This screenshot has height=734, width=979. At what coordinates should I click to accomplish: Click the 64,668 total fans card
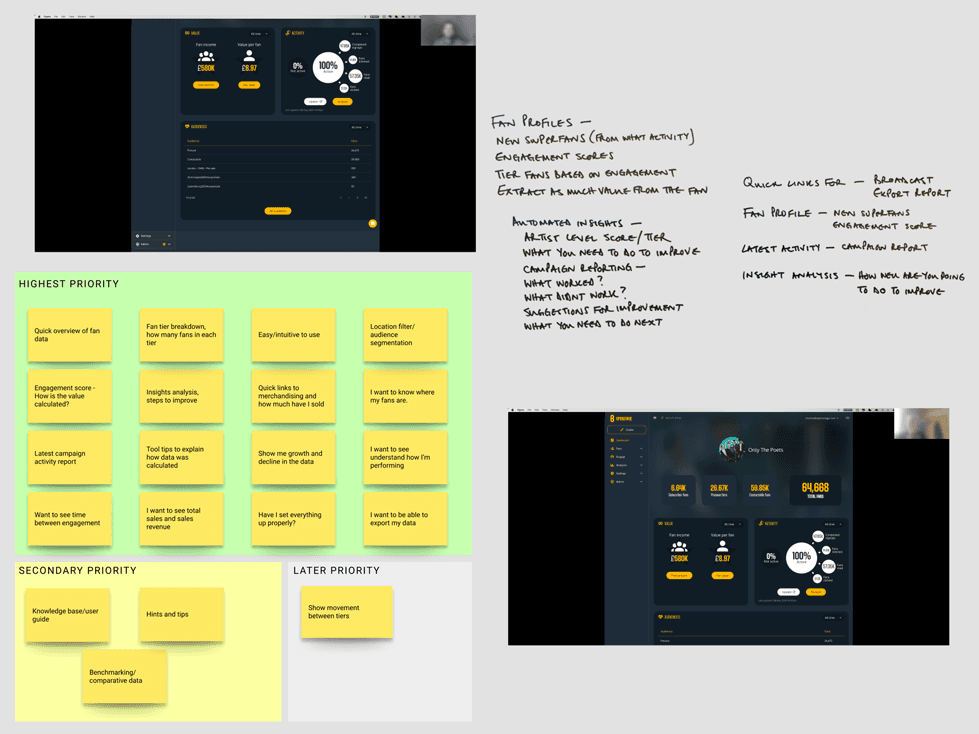pos(815,490)
